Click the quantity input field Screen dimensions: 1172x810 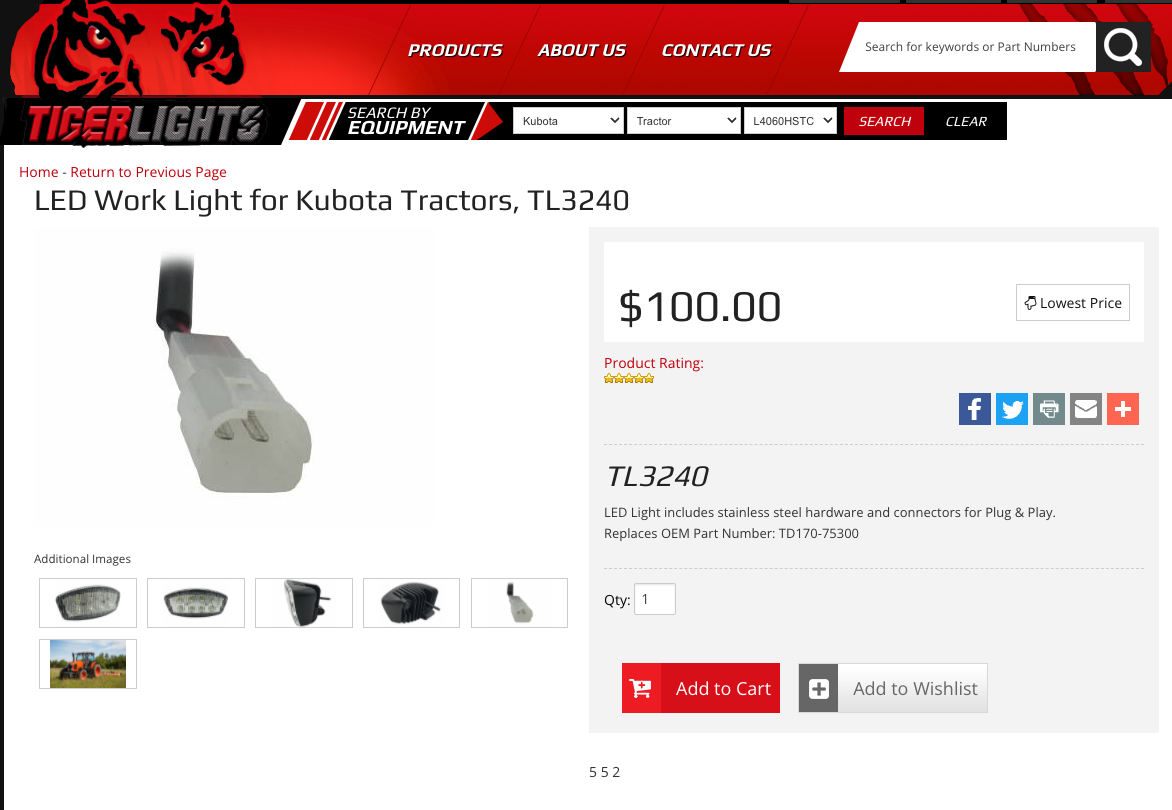[x=655, y=599]
